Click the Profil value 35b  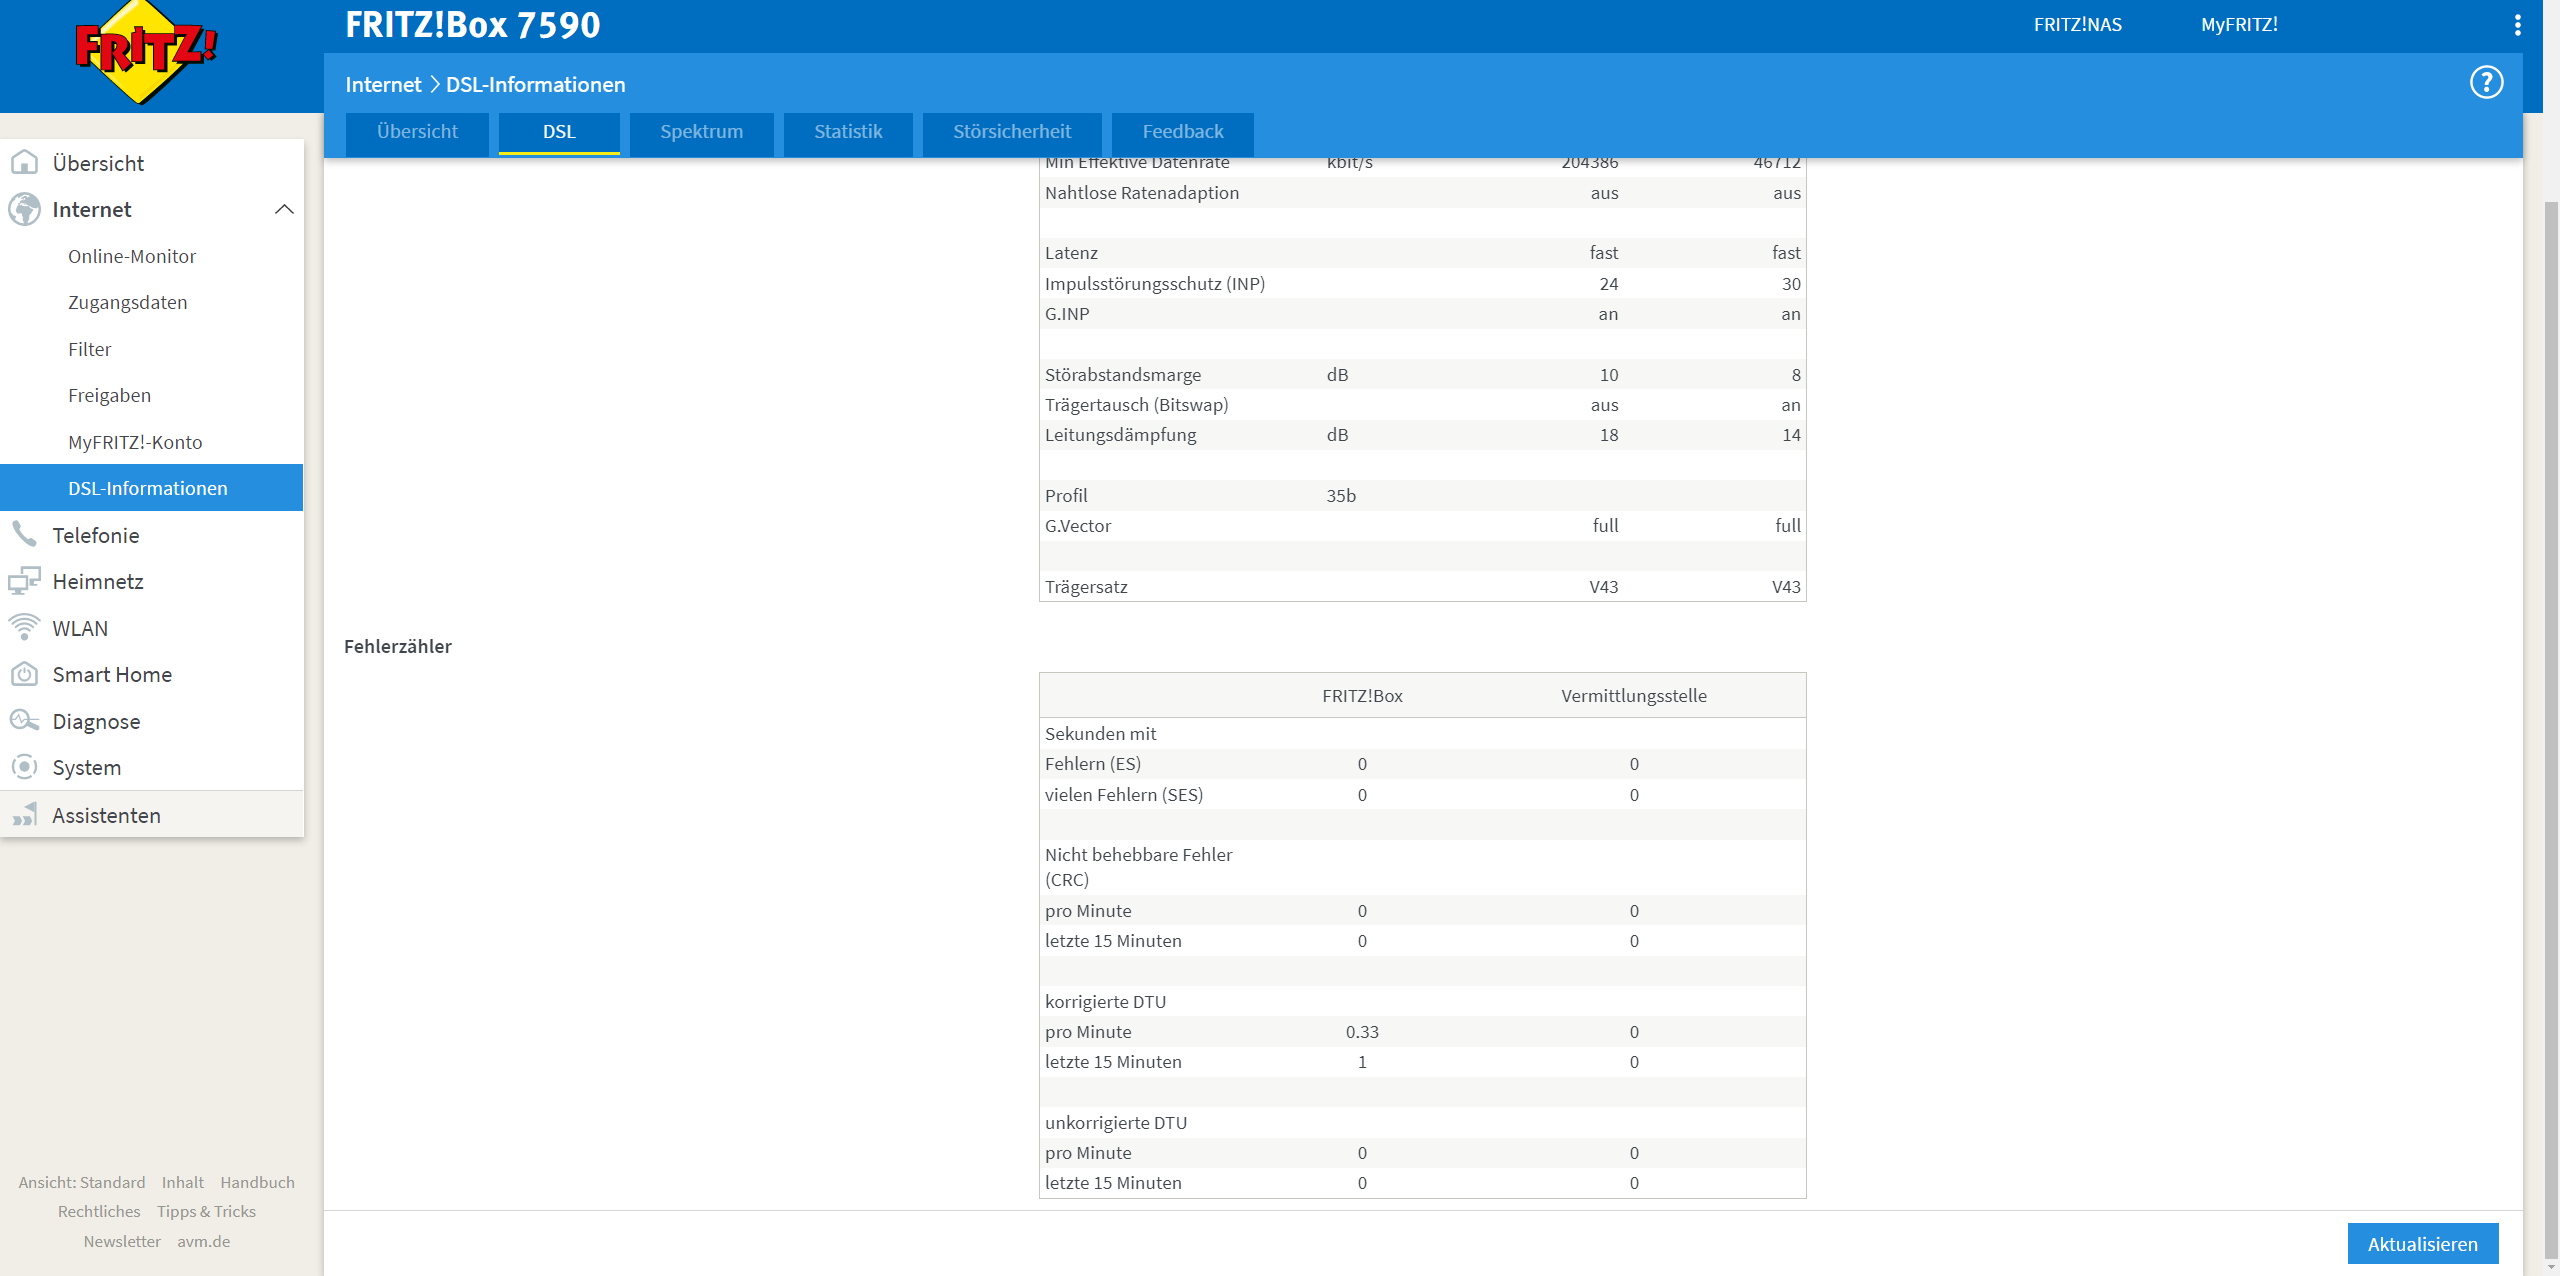[x=1341, y=496]
